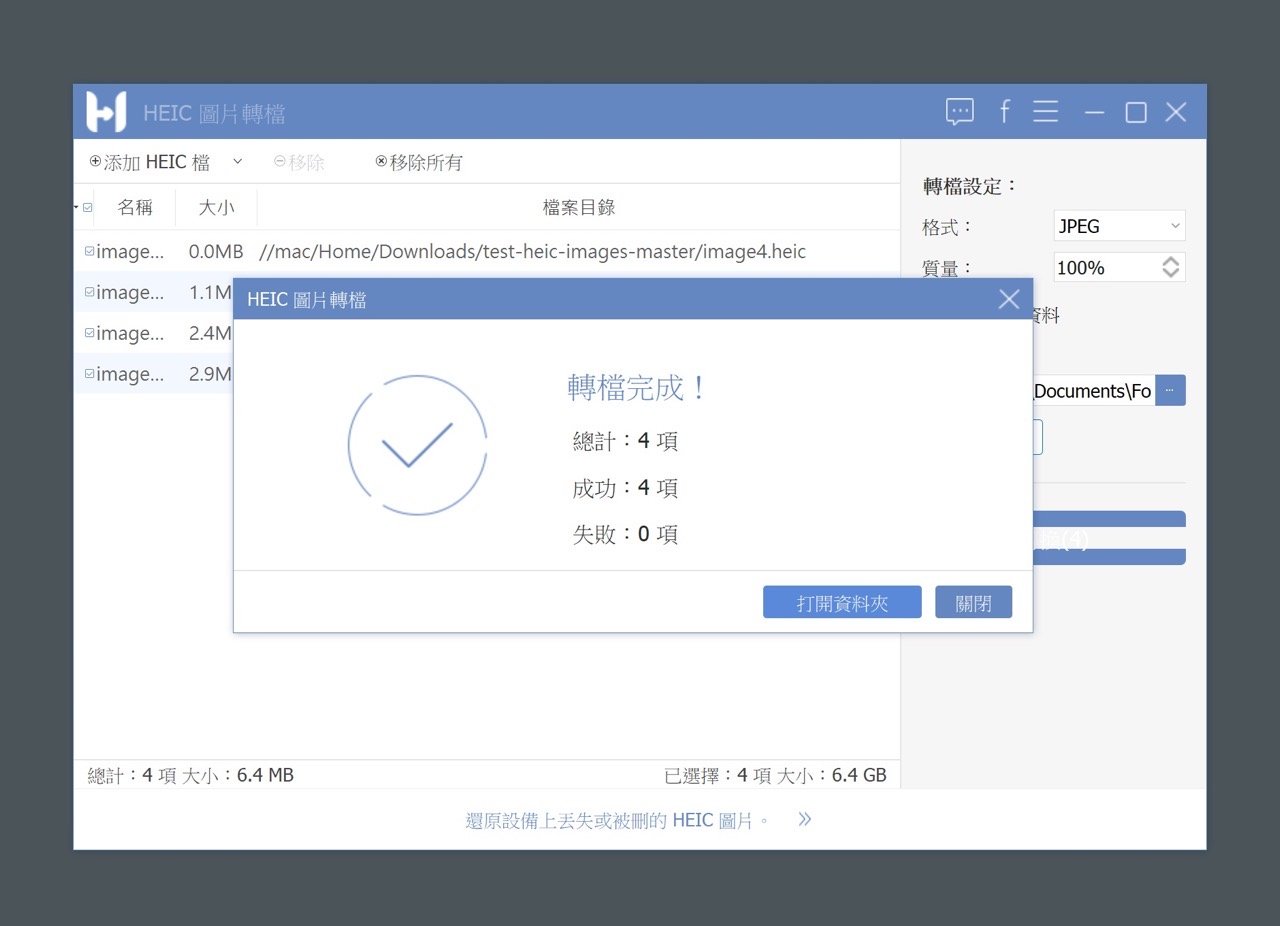This screenshot has height=926, width=1280.
Task: Maximize the HEIC converter window
Action: (x=1136, y=112)
